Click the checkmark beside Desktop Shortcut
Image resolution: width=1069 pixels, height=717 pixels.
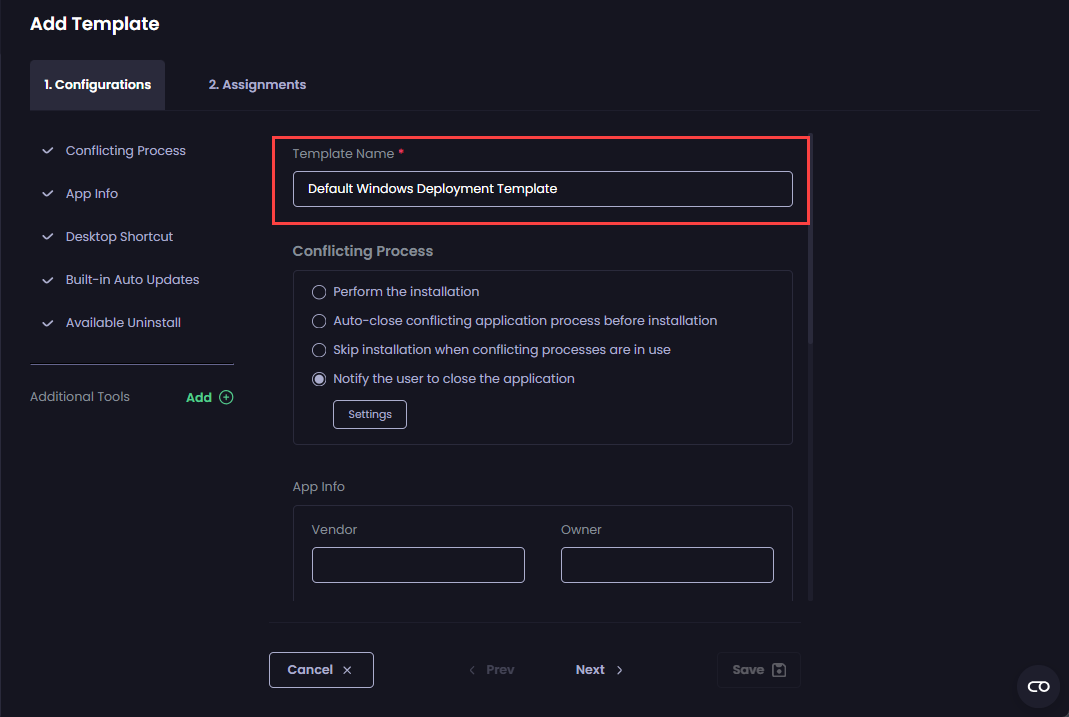47,236
